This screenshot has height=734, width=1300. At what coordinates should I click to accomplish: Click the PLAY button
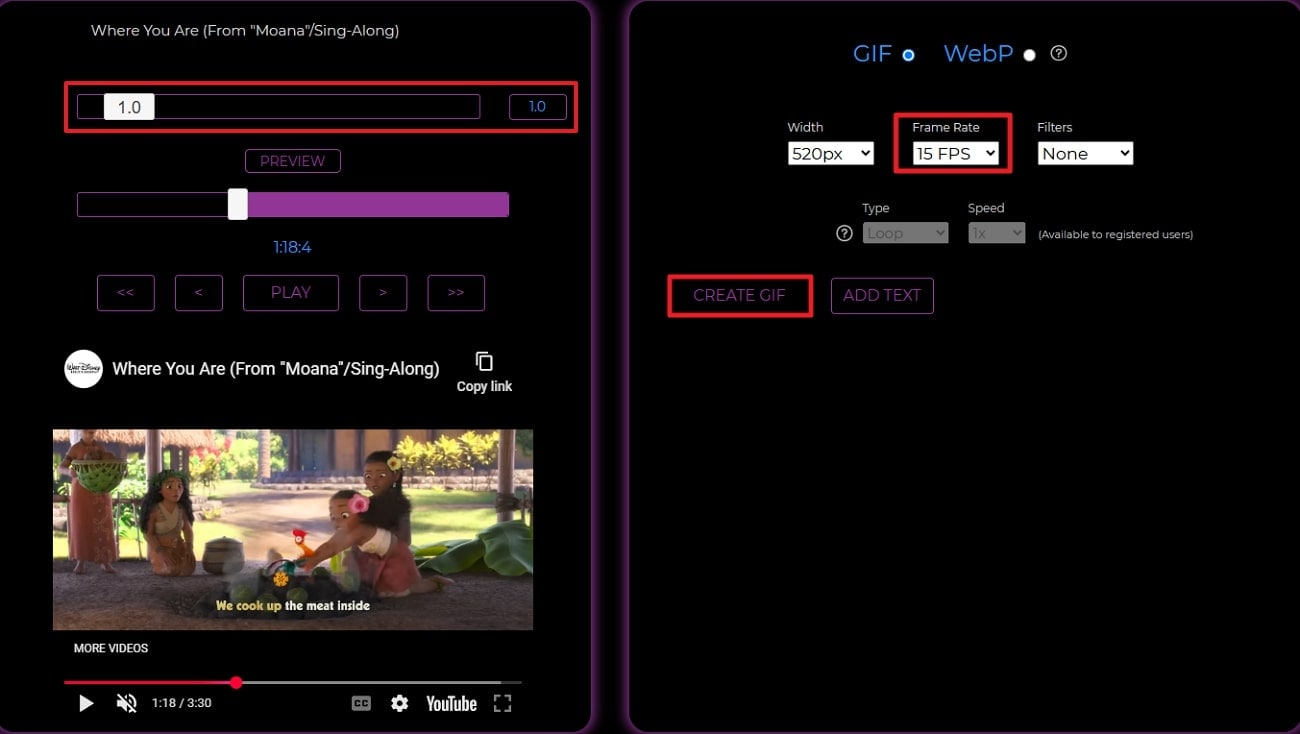pos(291,293)
